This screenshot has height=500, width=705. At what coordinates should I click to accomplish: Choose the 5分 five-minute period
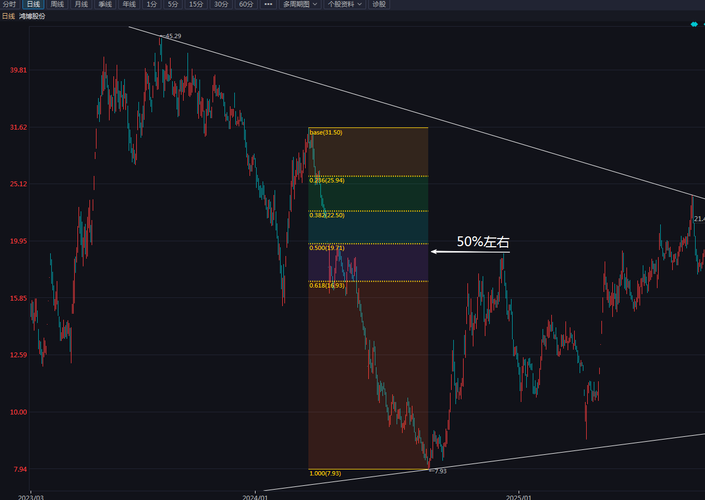click(x=173, y=4)
